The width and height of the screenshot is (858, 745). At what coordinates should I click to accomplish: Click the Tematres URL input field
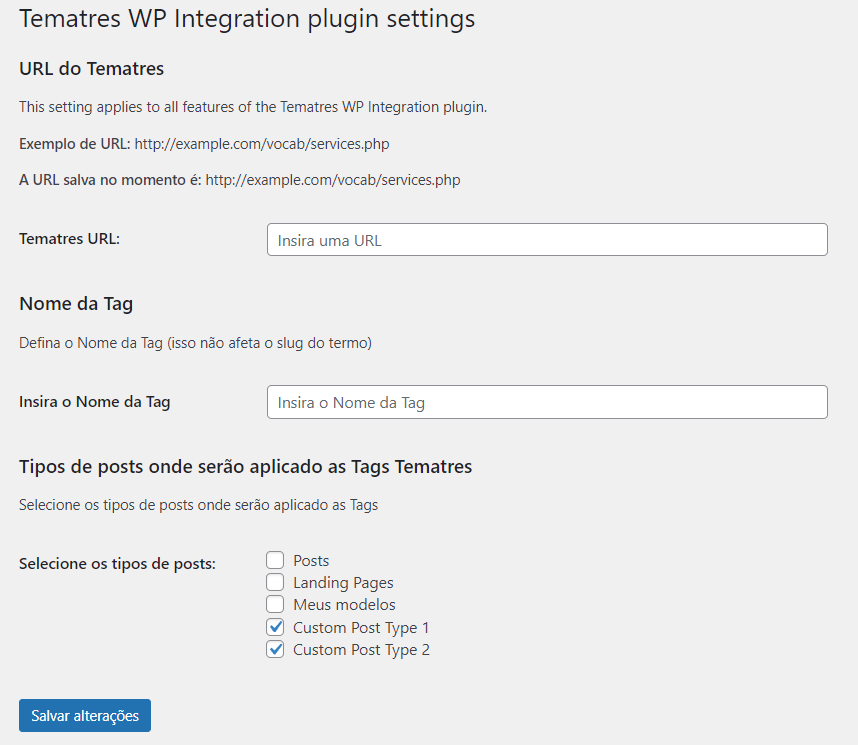[x=547, y=240]
